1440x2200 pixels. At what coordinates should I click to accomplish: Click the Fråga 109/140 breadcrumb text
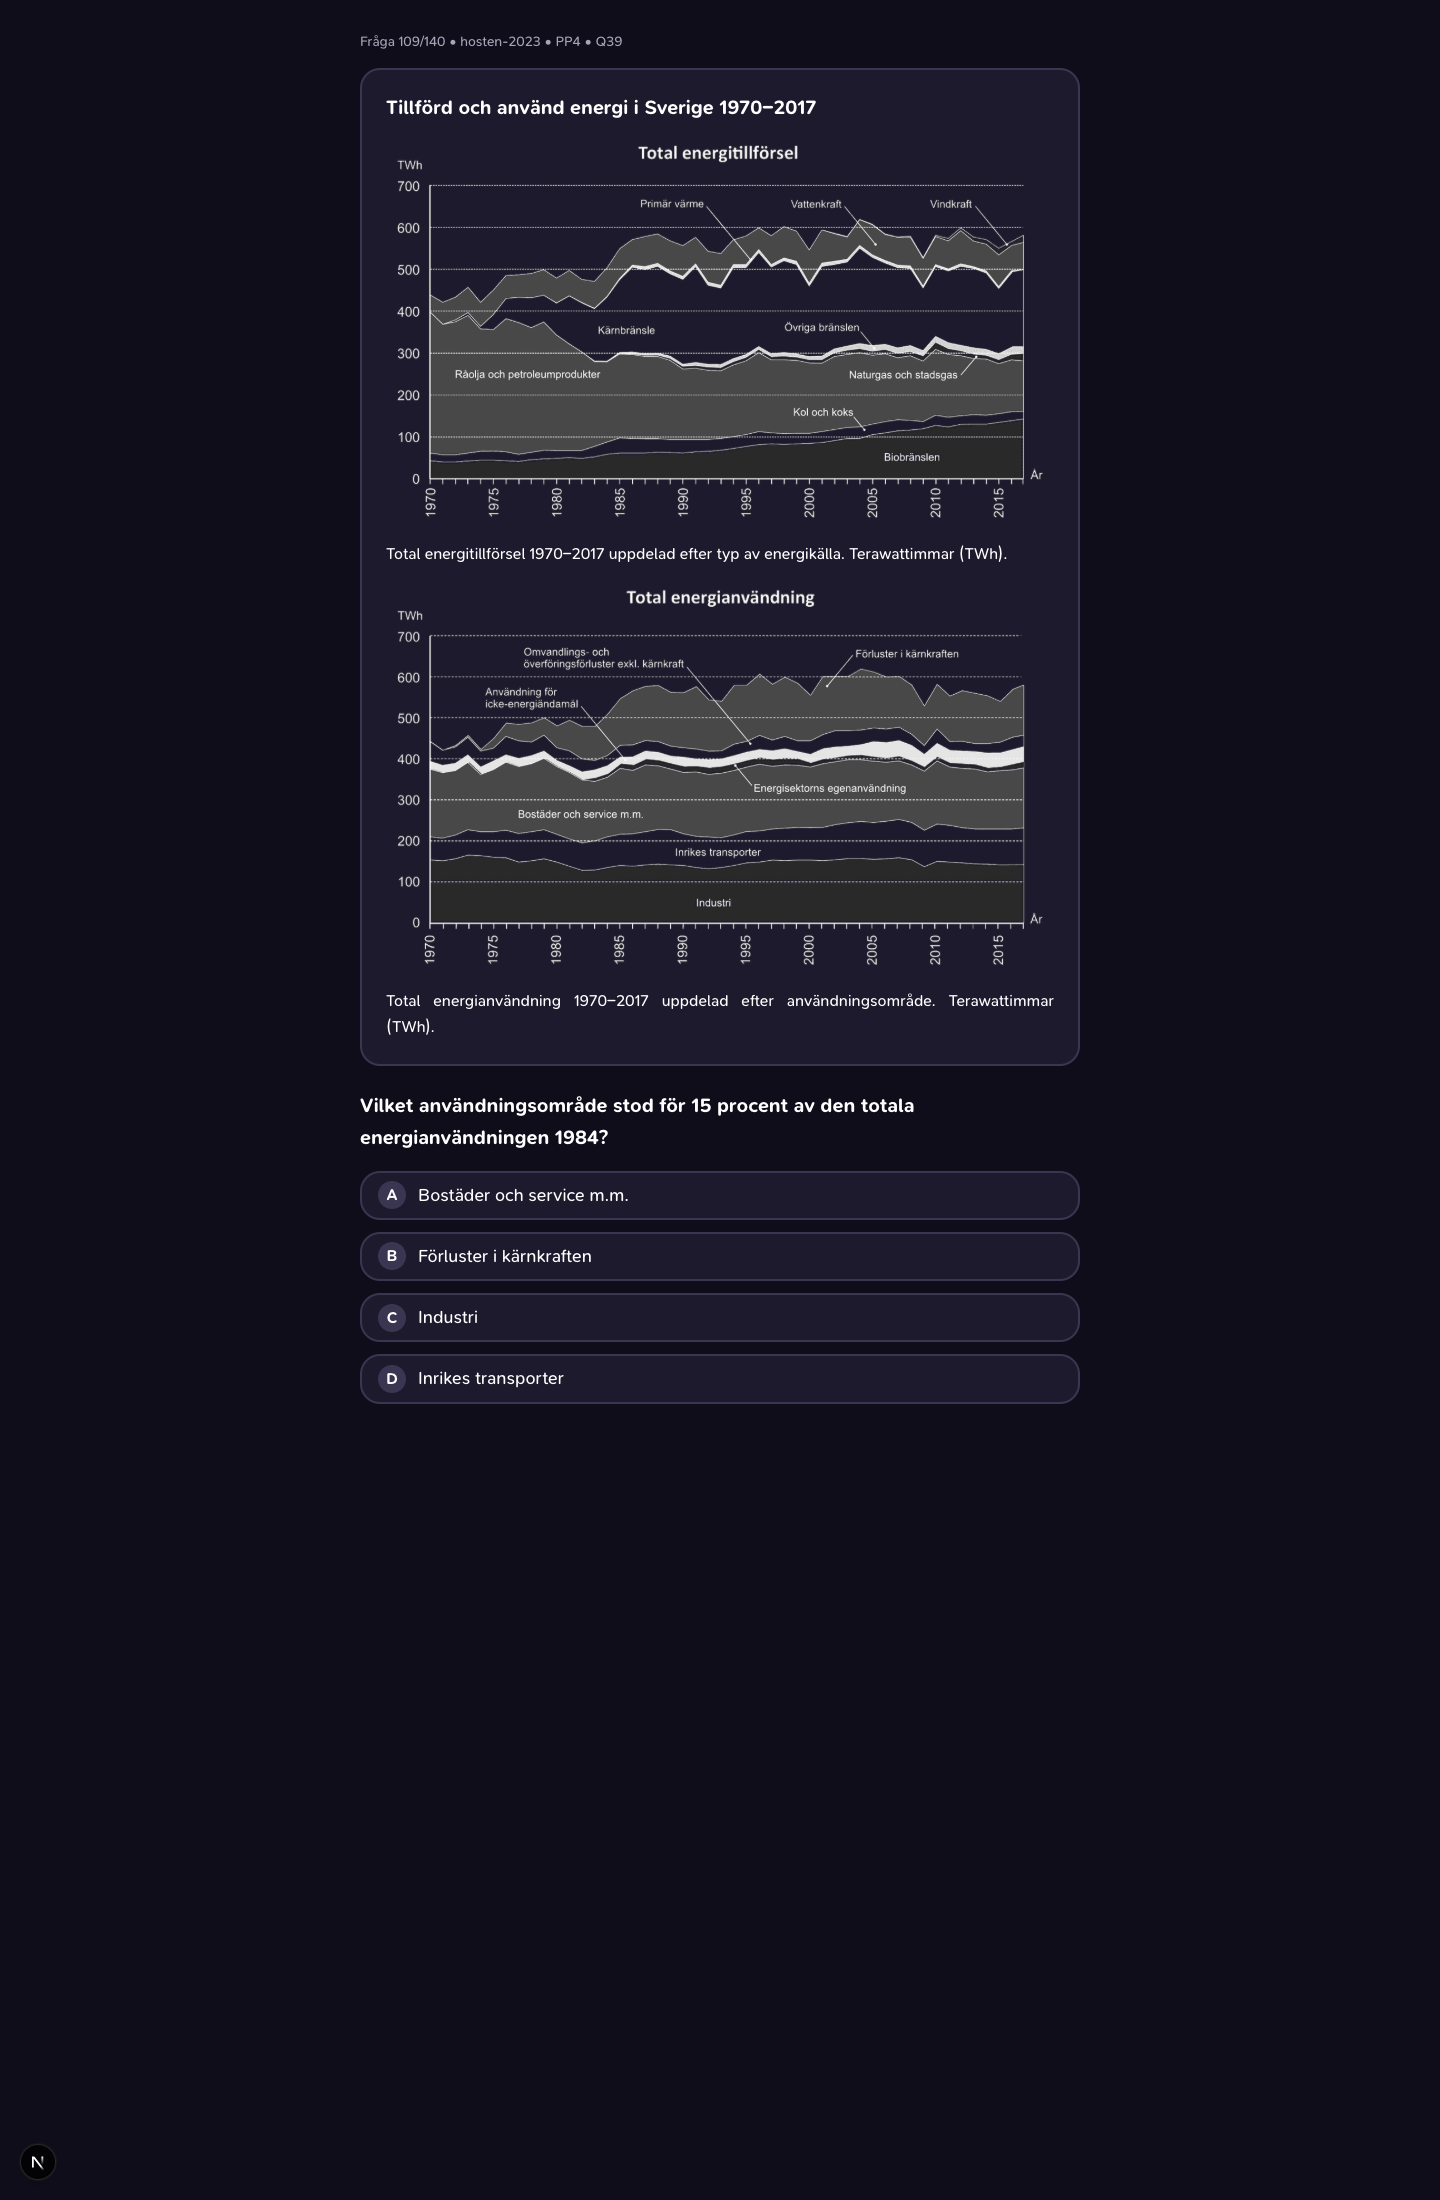point(402,42)
